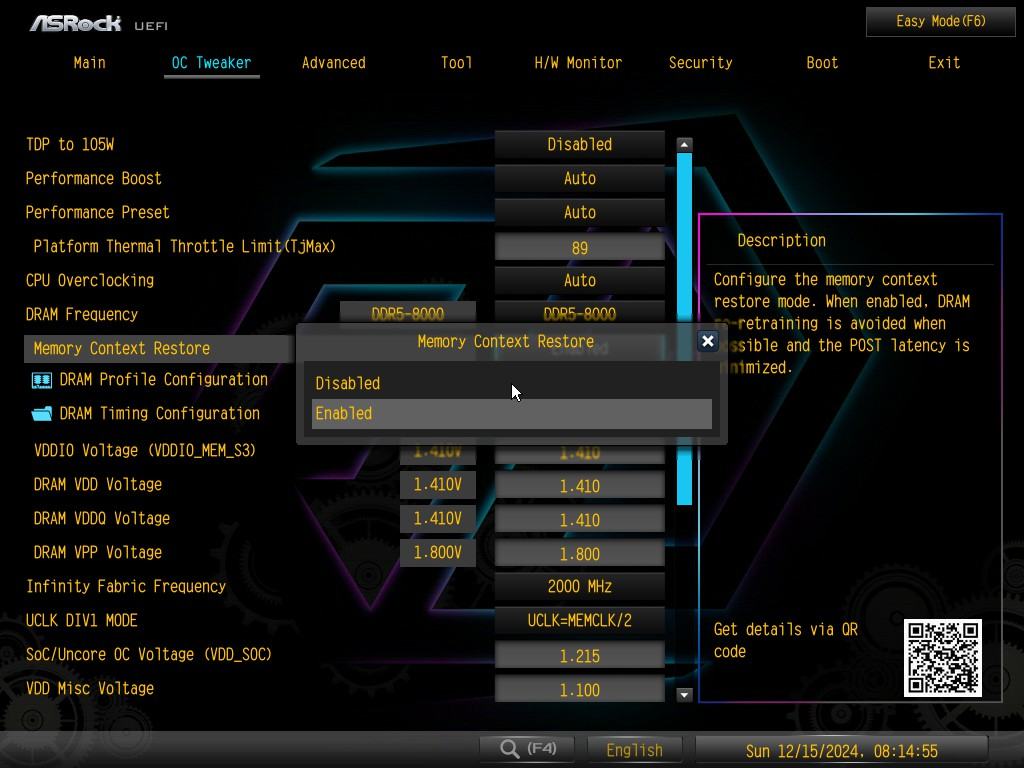Open the Performance Boost Auto dropdown
1024x768 pixels.
tap(579, 178)
